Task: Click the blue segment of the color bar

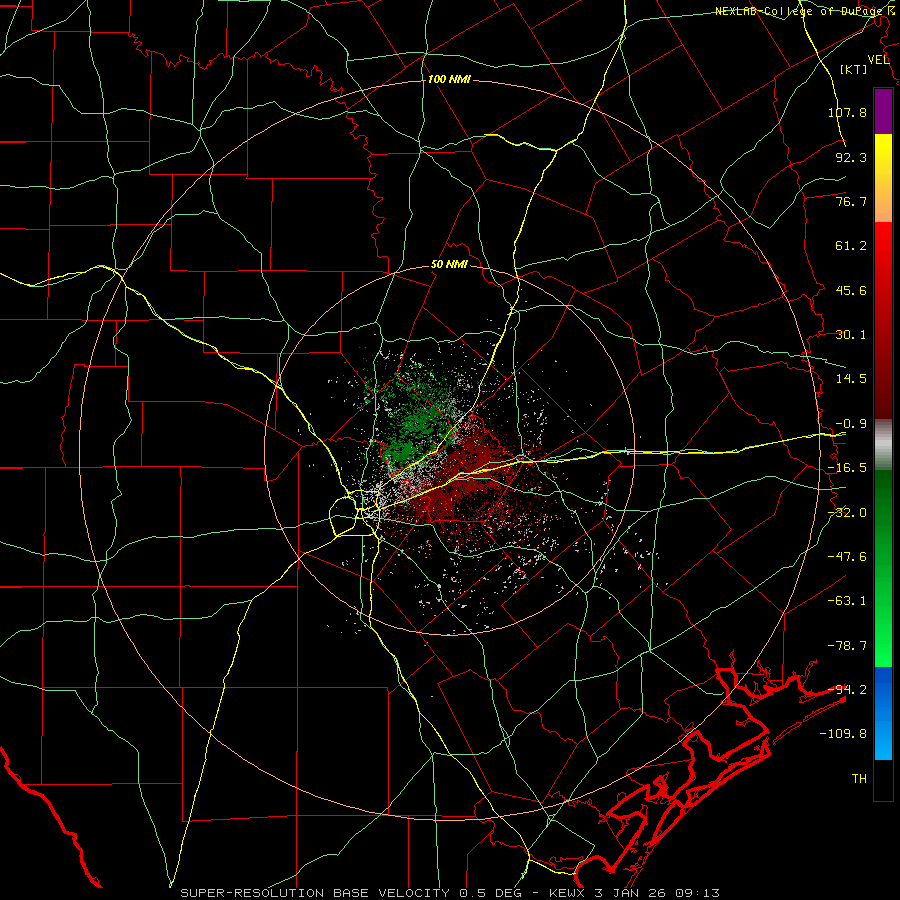Action: click(883, 713)
